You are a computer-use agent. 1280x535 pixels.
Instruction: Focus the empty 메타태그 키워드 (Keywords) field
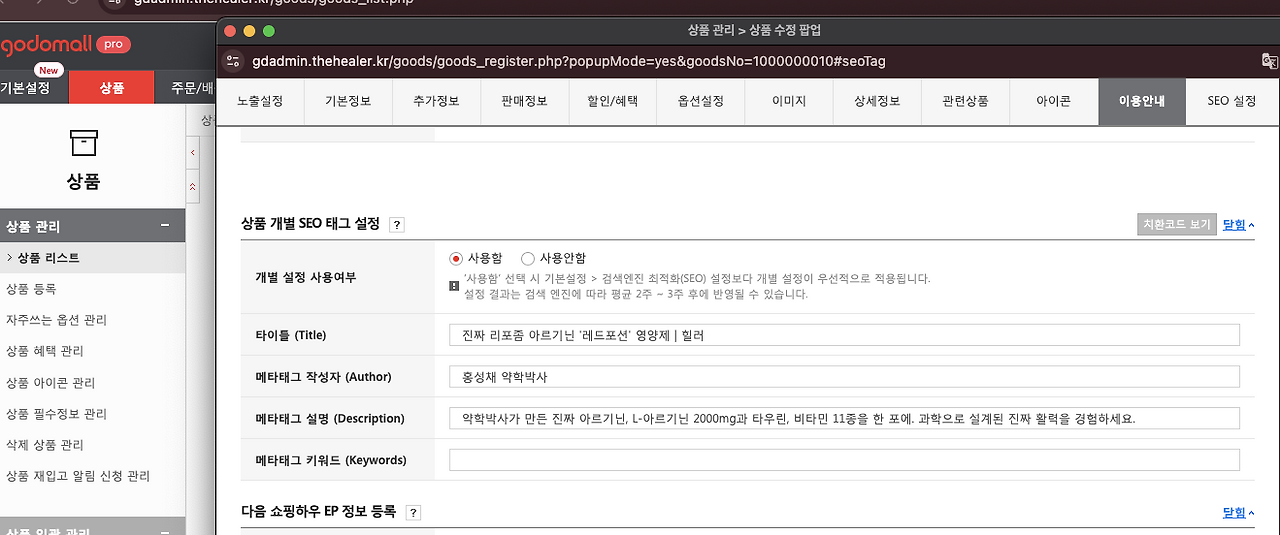click(844, 460)
